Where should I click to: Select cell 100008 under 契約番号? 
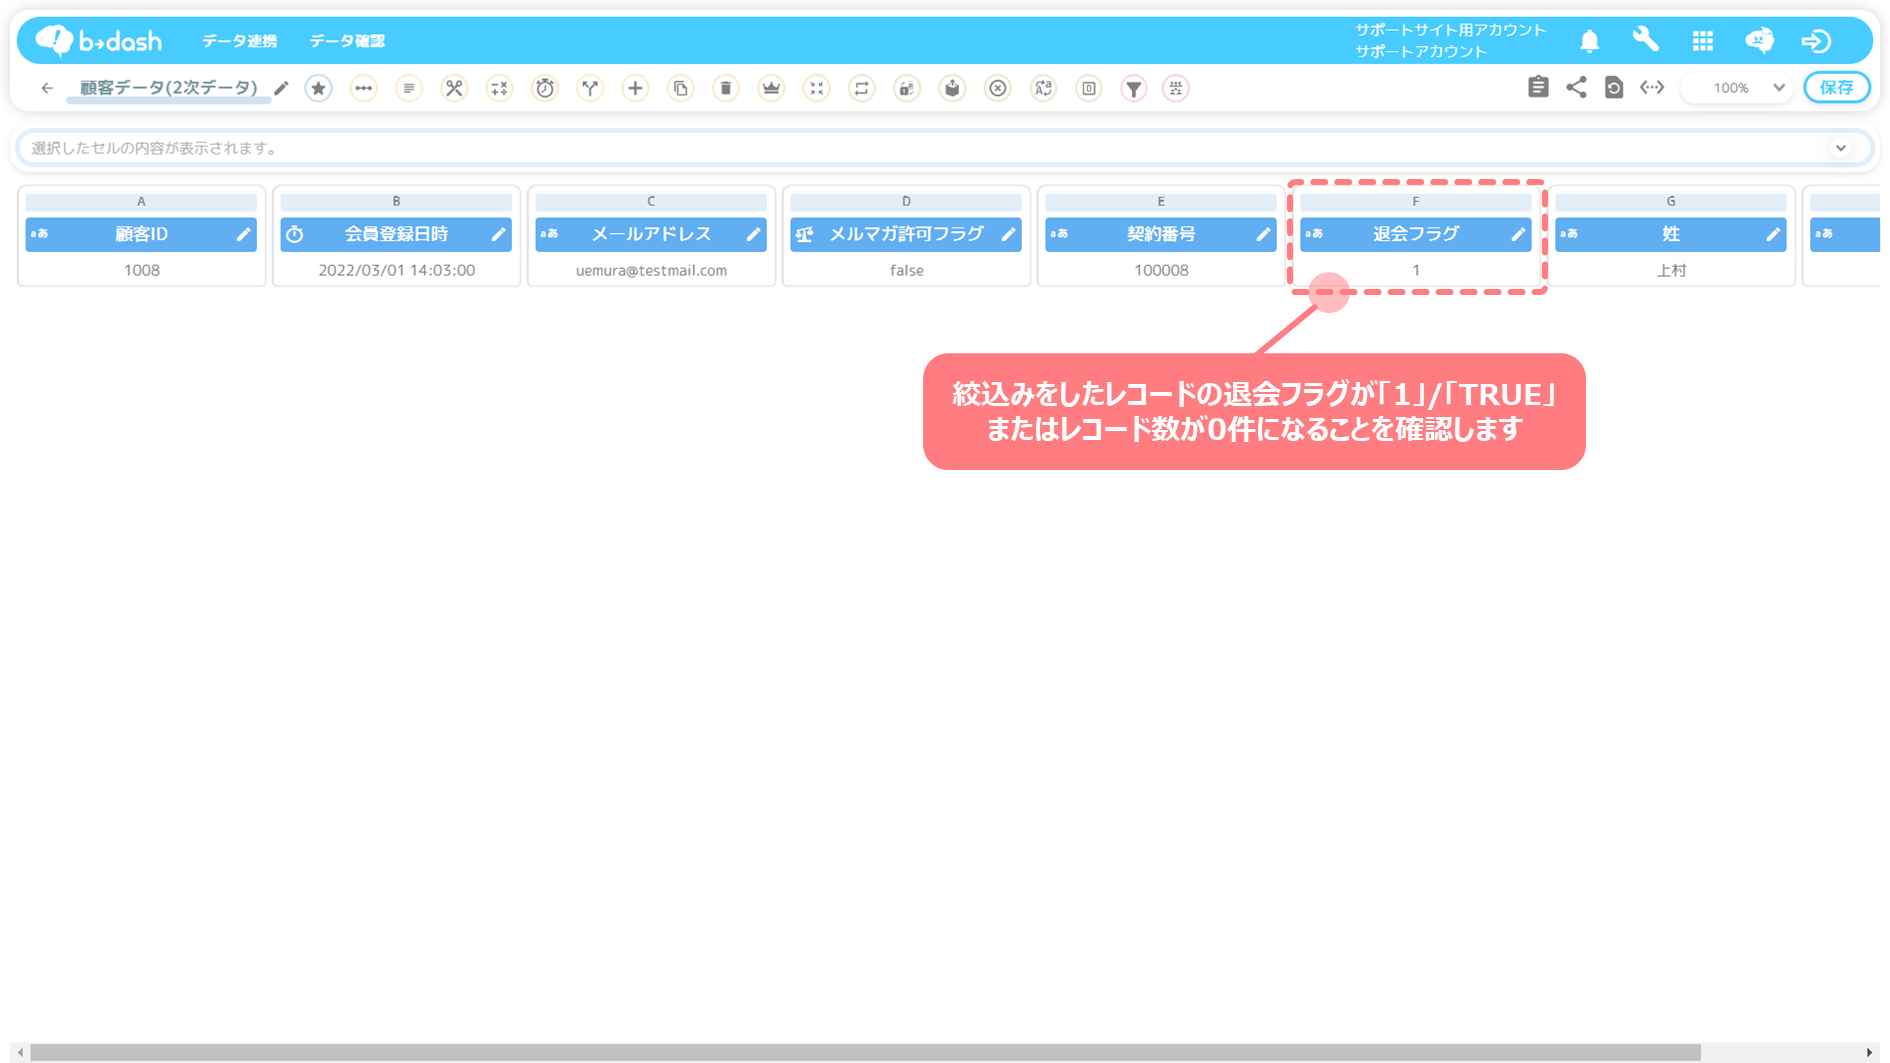[x=1161, y=270]
